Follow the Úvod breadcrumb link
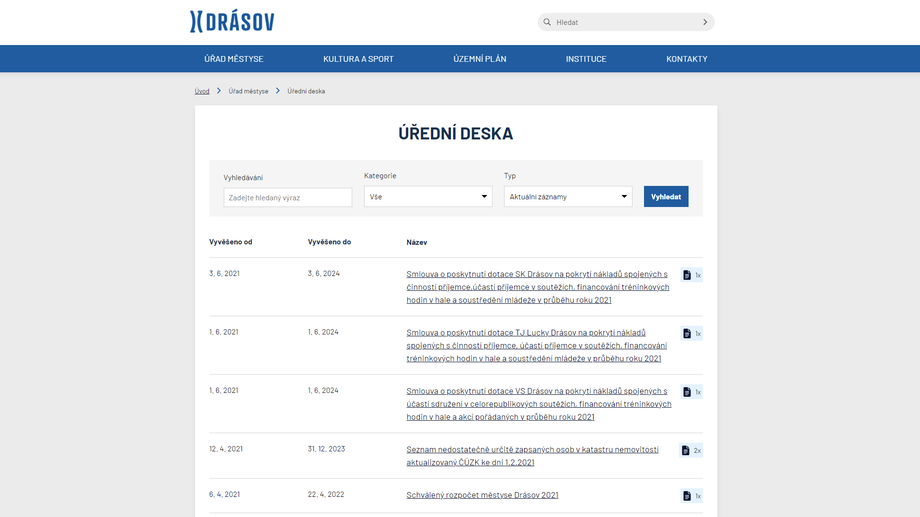 [x=202, y=91]
